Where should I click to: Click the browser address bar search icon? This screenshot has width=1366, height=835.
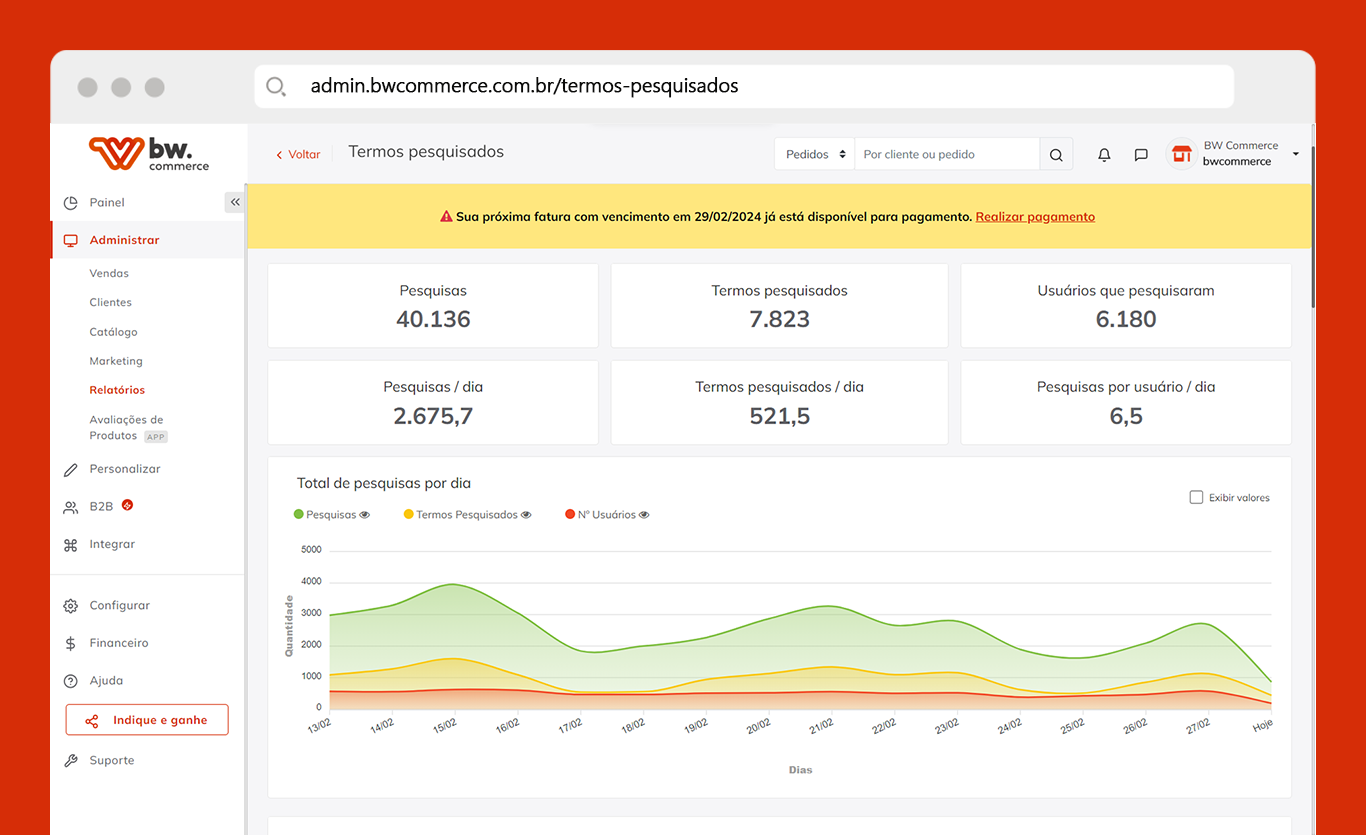[277, 87]
